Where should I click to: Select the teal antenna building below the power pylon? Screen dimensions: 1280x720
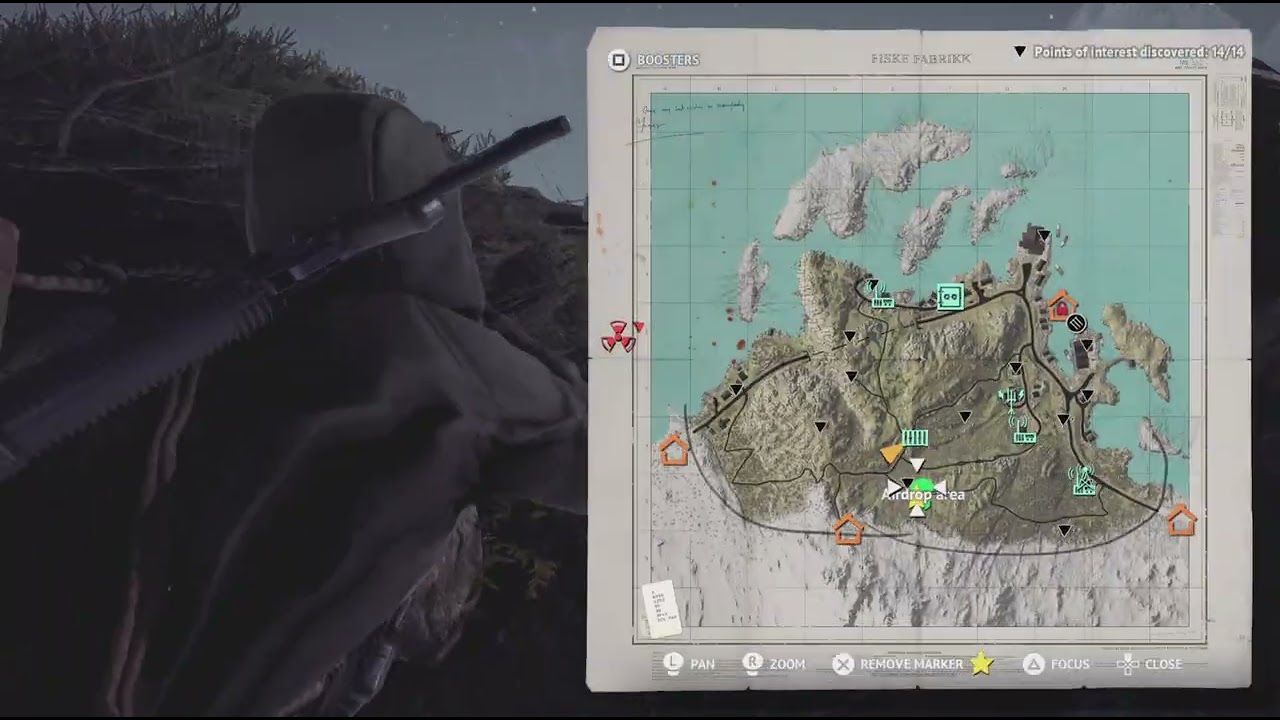coord(1023,430)
